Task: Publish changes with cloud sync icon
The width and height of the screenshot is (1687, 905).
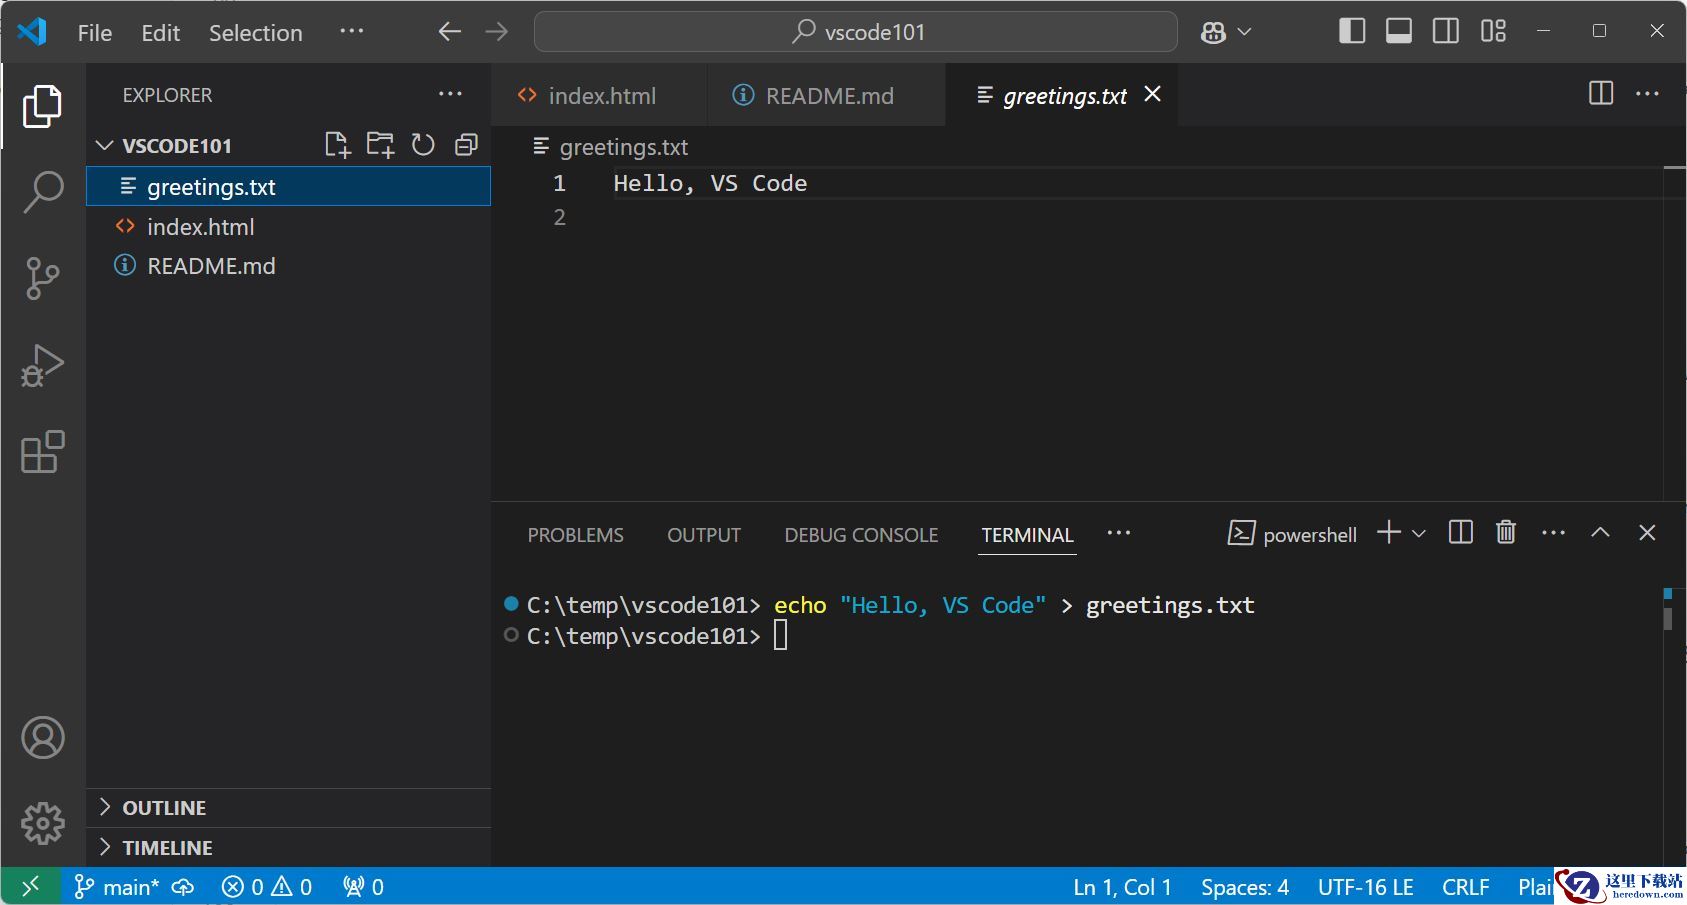Action: pos(183,887)
